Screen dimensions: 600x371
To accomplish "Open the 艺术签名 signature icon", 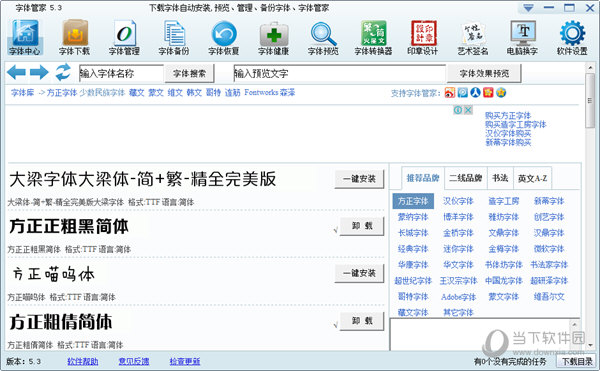I will tap(473, 37).
